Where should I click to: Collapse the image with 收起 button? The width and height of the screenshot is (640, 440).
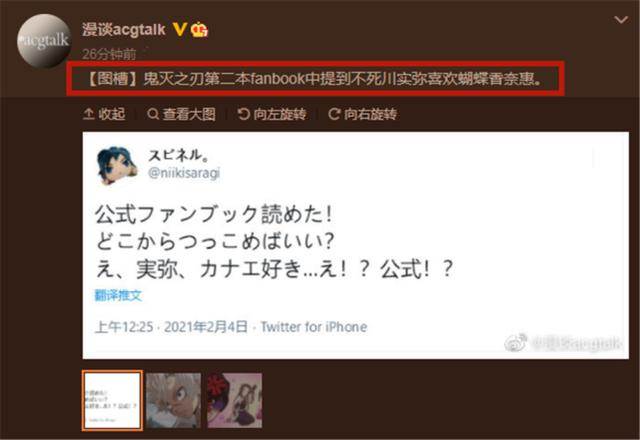coord(104,114)
